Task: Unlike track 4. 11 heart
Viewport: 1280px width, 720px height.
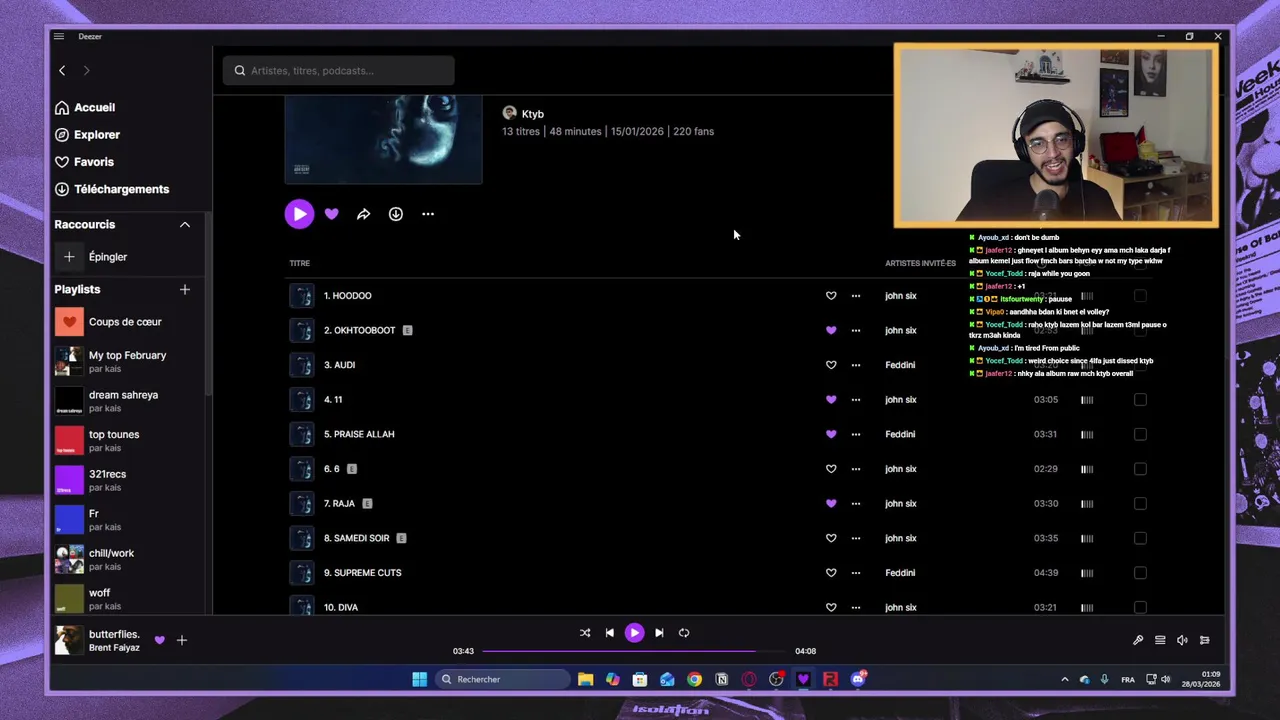Action: tap(831, 400)
